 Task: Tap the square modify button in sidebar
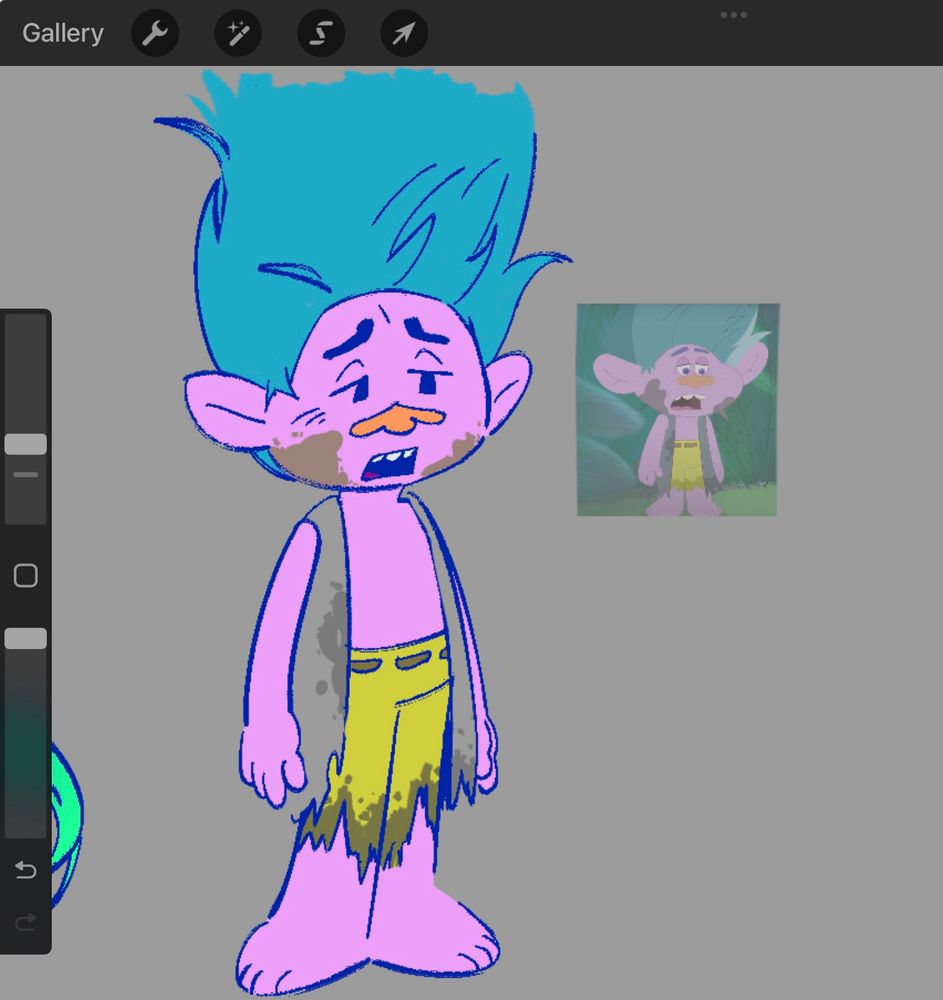pos(26,575)
